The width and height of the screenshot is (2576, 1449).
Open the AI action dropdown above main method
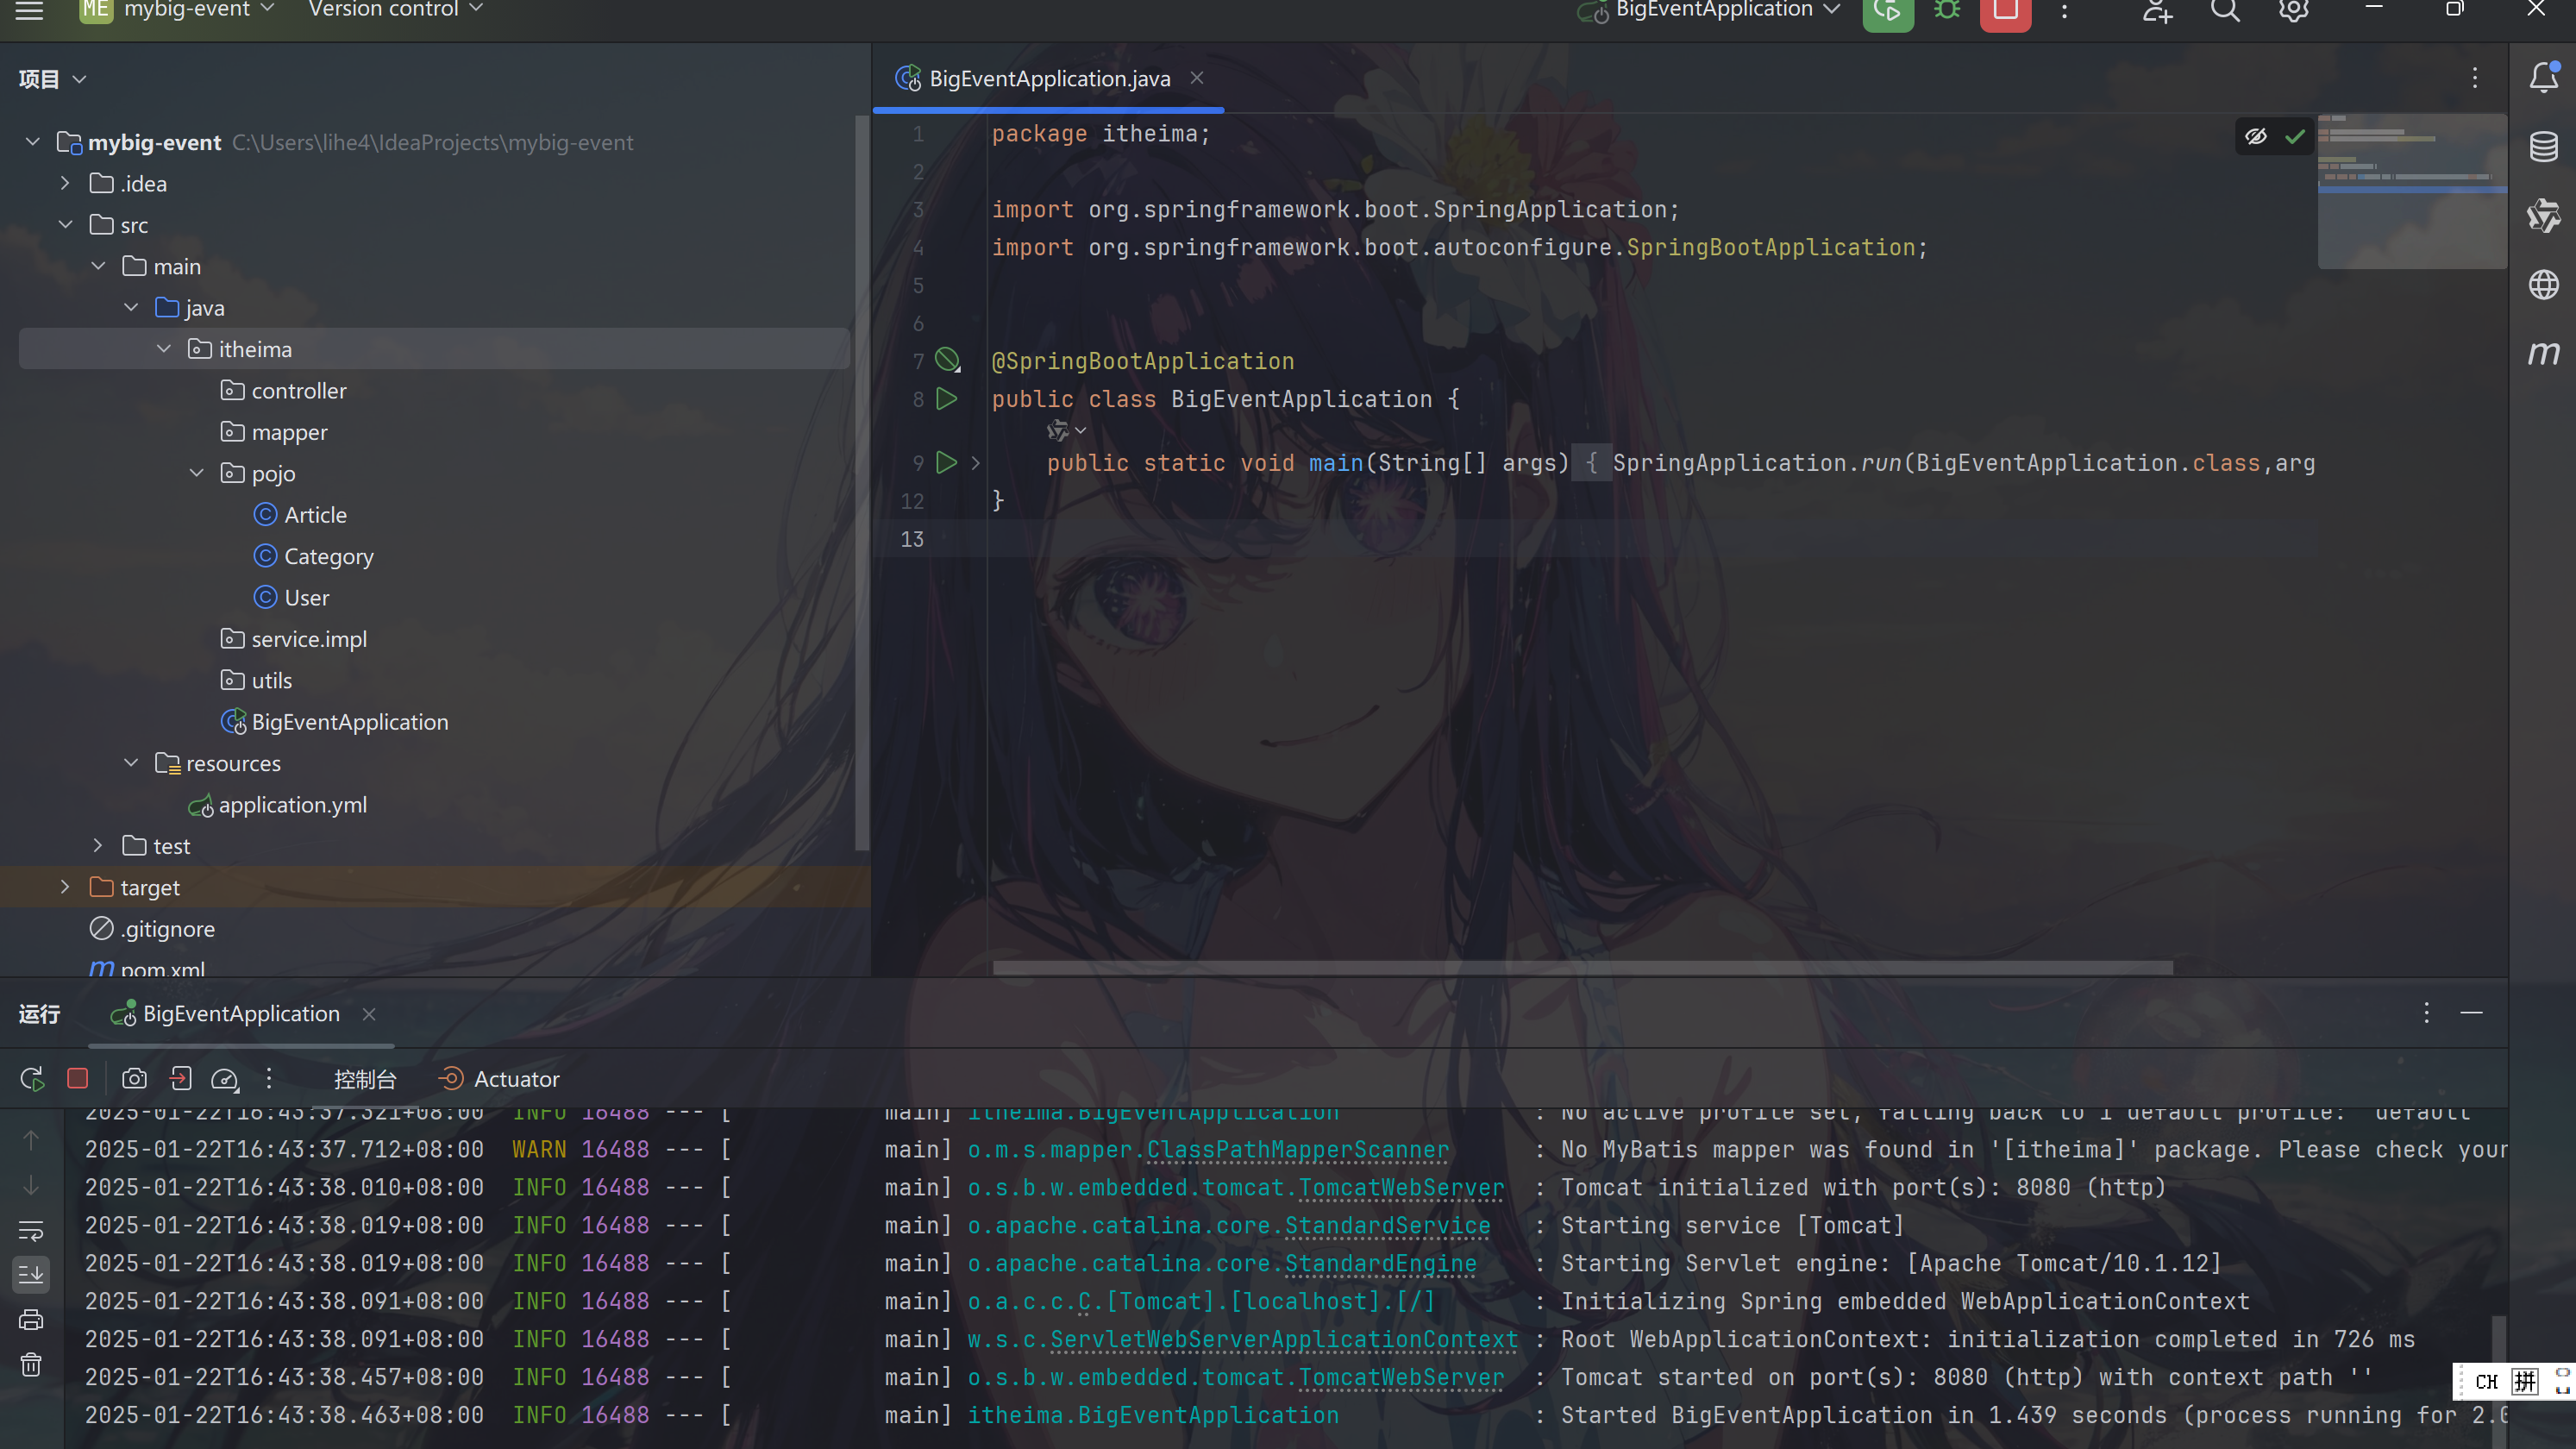coord(1066,430)
